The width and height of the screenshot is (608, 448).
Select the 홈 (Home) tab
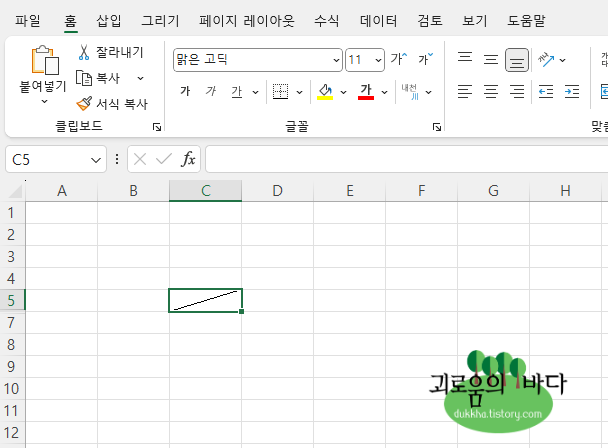click(x=71, y=21)
